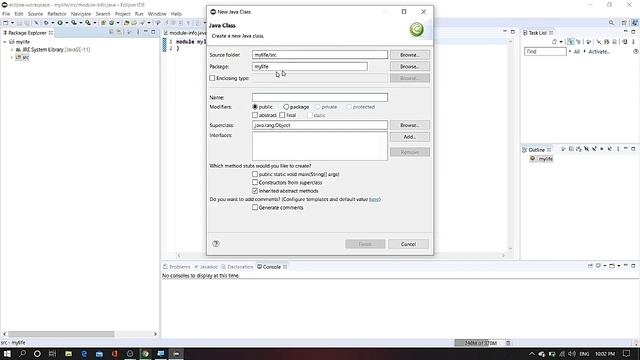
Task: Open the New toolbar dropdown arrow
Action: (12, 23)
